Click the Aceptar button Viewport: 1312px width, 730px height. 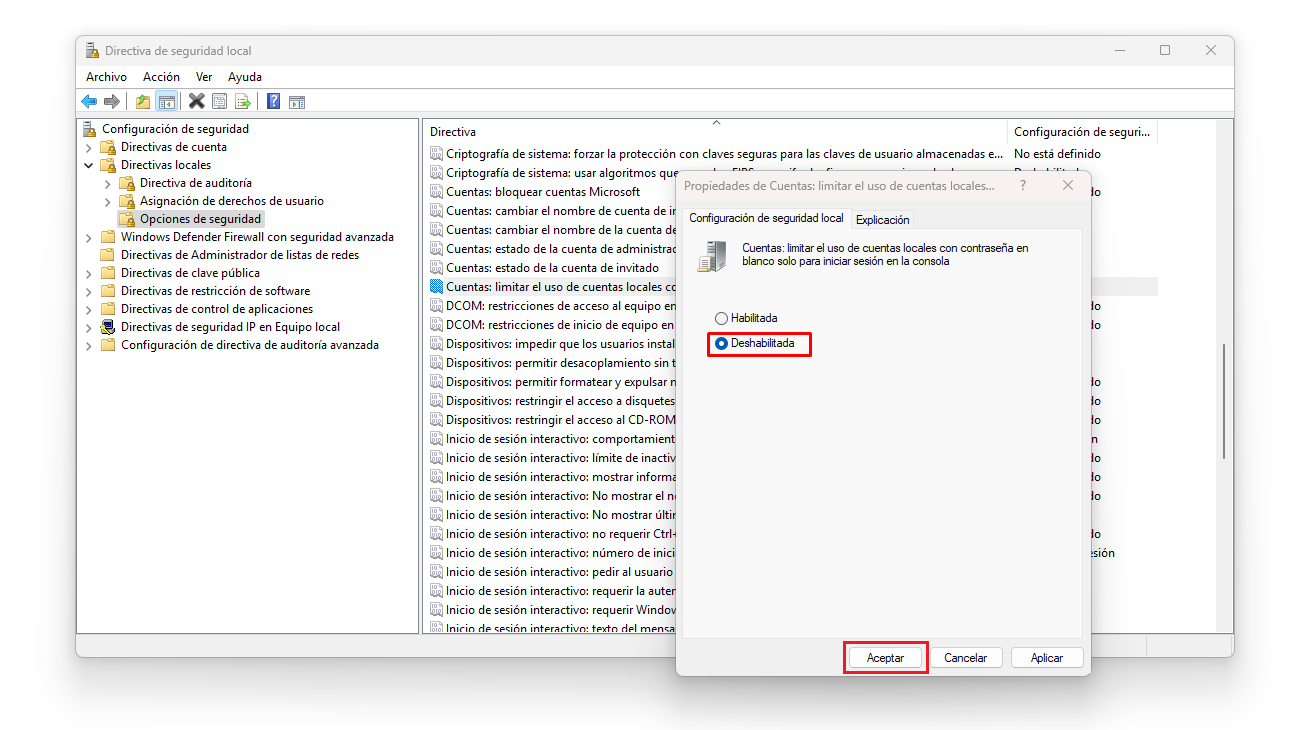885,658
